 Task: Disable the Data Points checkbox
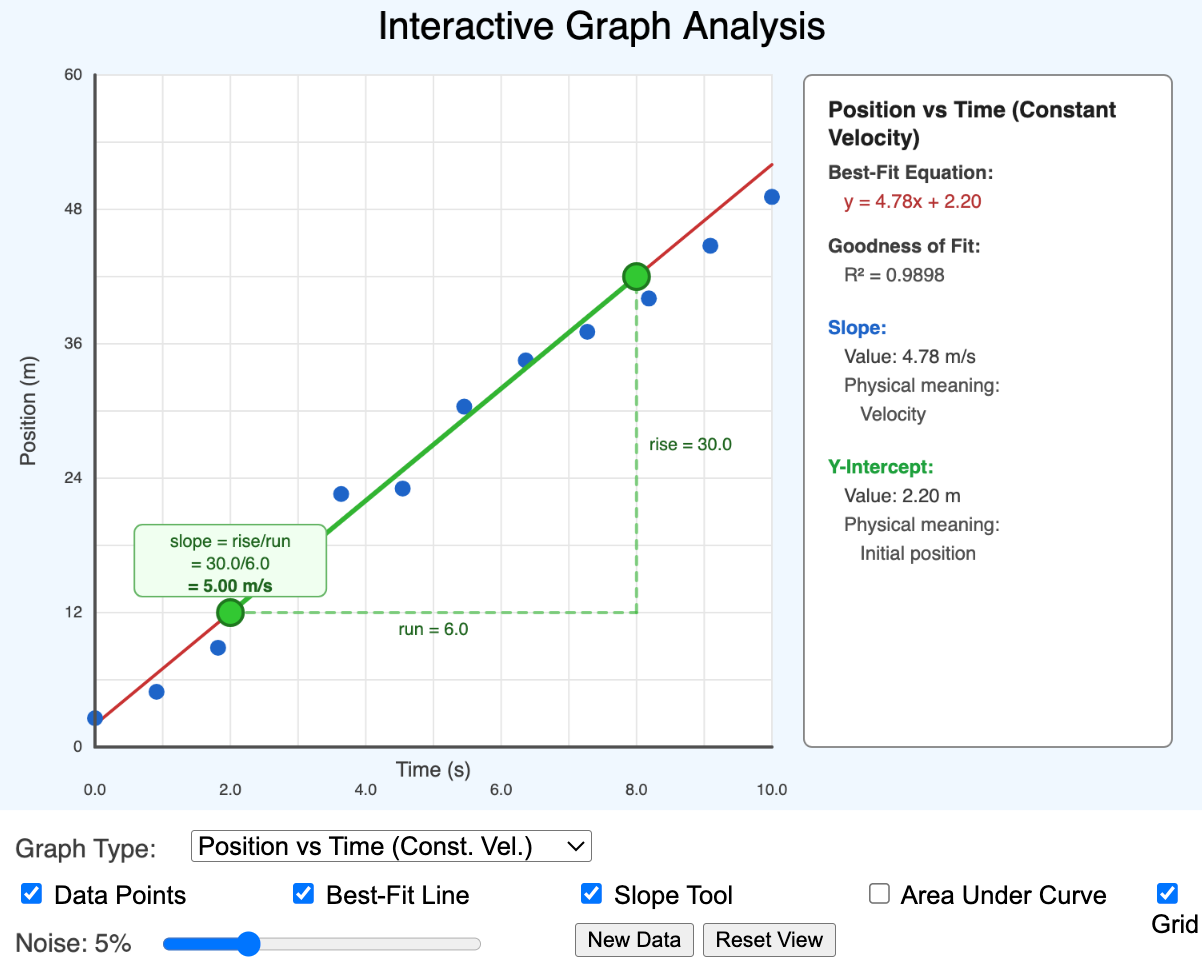tap(31, 894)
